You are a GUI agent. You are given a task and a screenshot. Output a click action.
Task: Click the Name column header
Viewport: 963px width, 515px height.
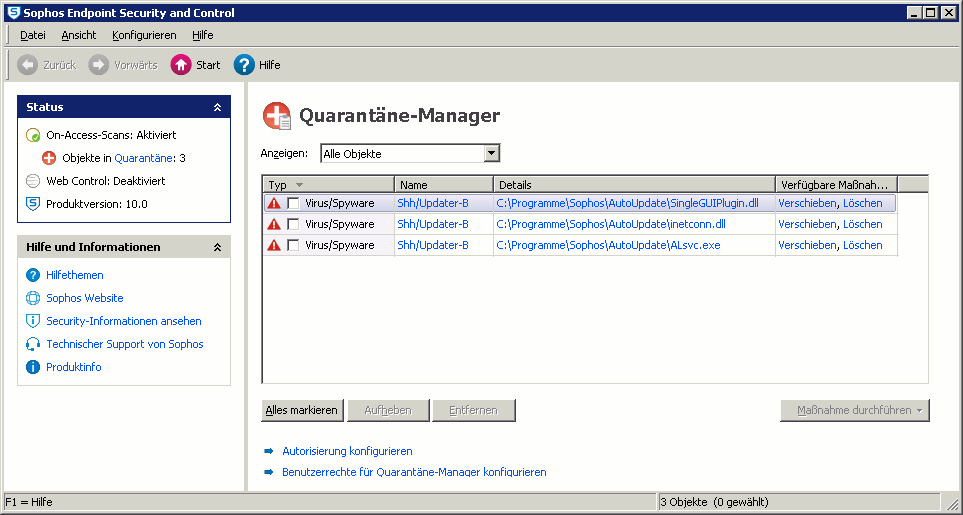[444, 185]
